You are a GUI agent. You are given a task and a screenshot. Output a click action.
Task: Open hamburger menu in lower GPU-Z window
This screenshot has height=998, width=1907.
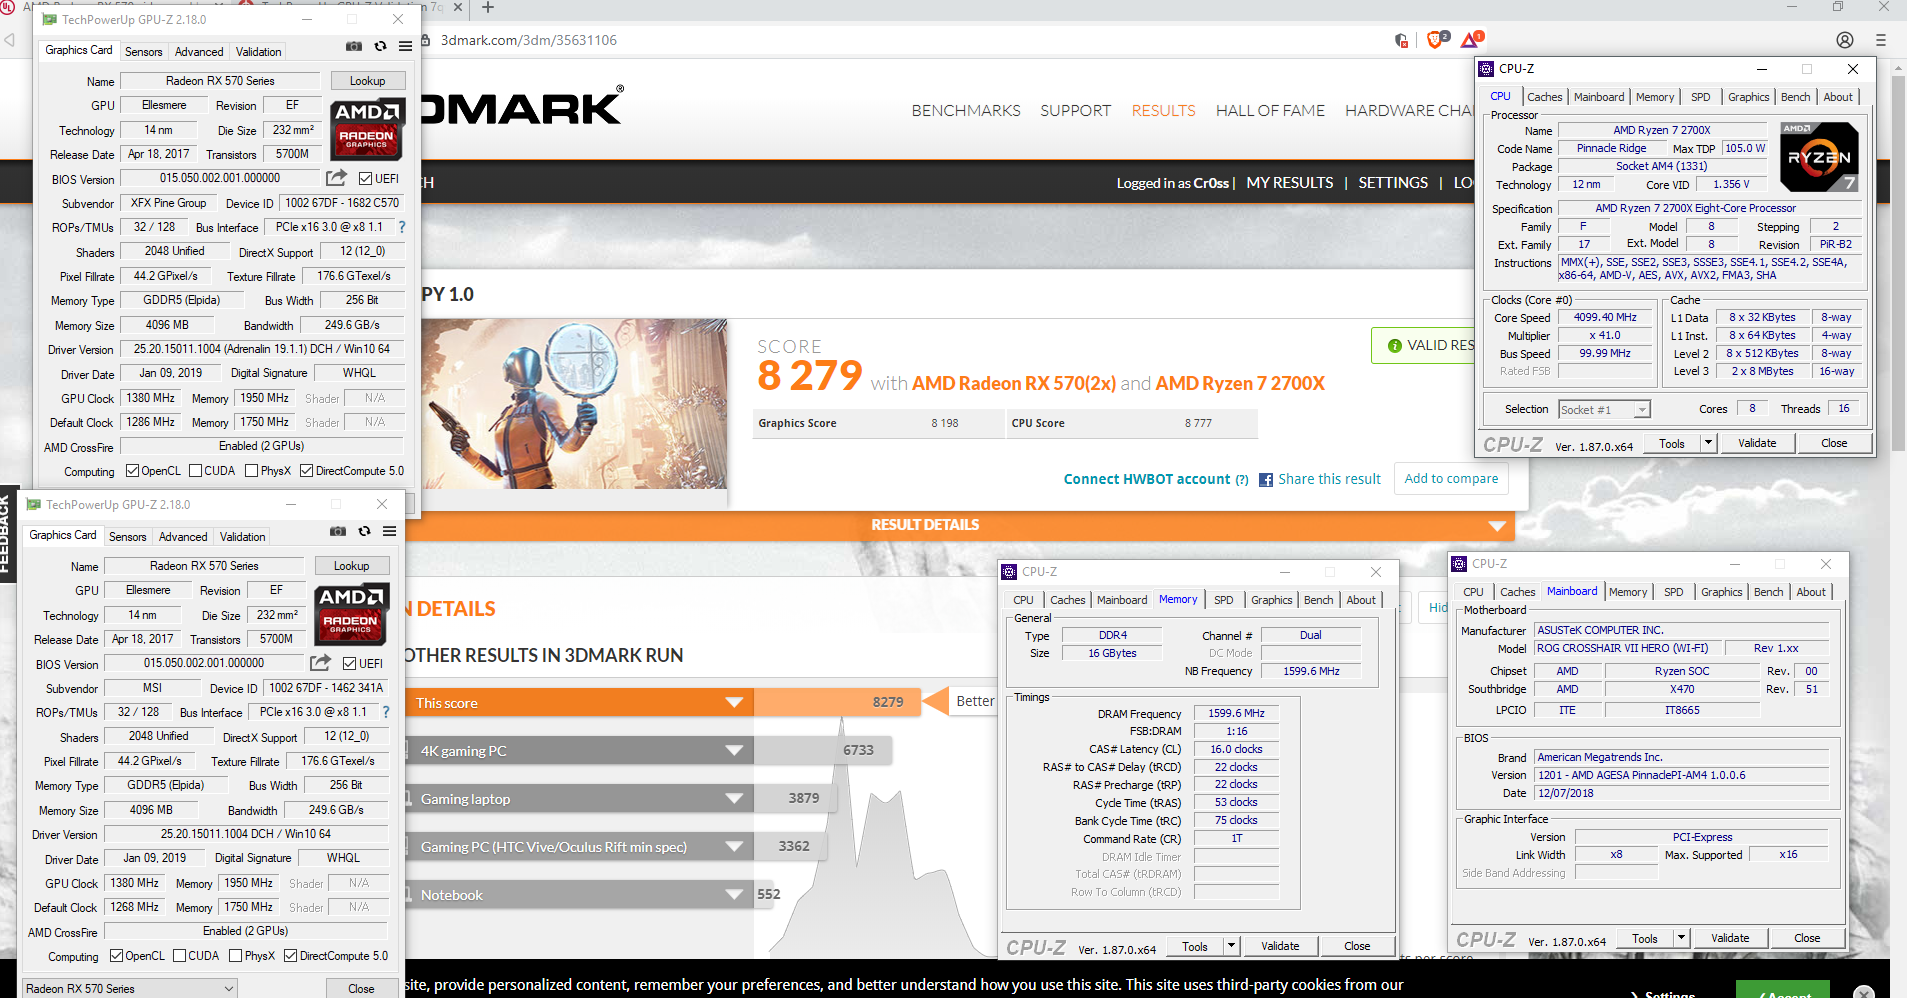click(389, 531)
